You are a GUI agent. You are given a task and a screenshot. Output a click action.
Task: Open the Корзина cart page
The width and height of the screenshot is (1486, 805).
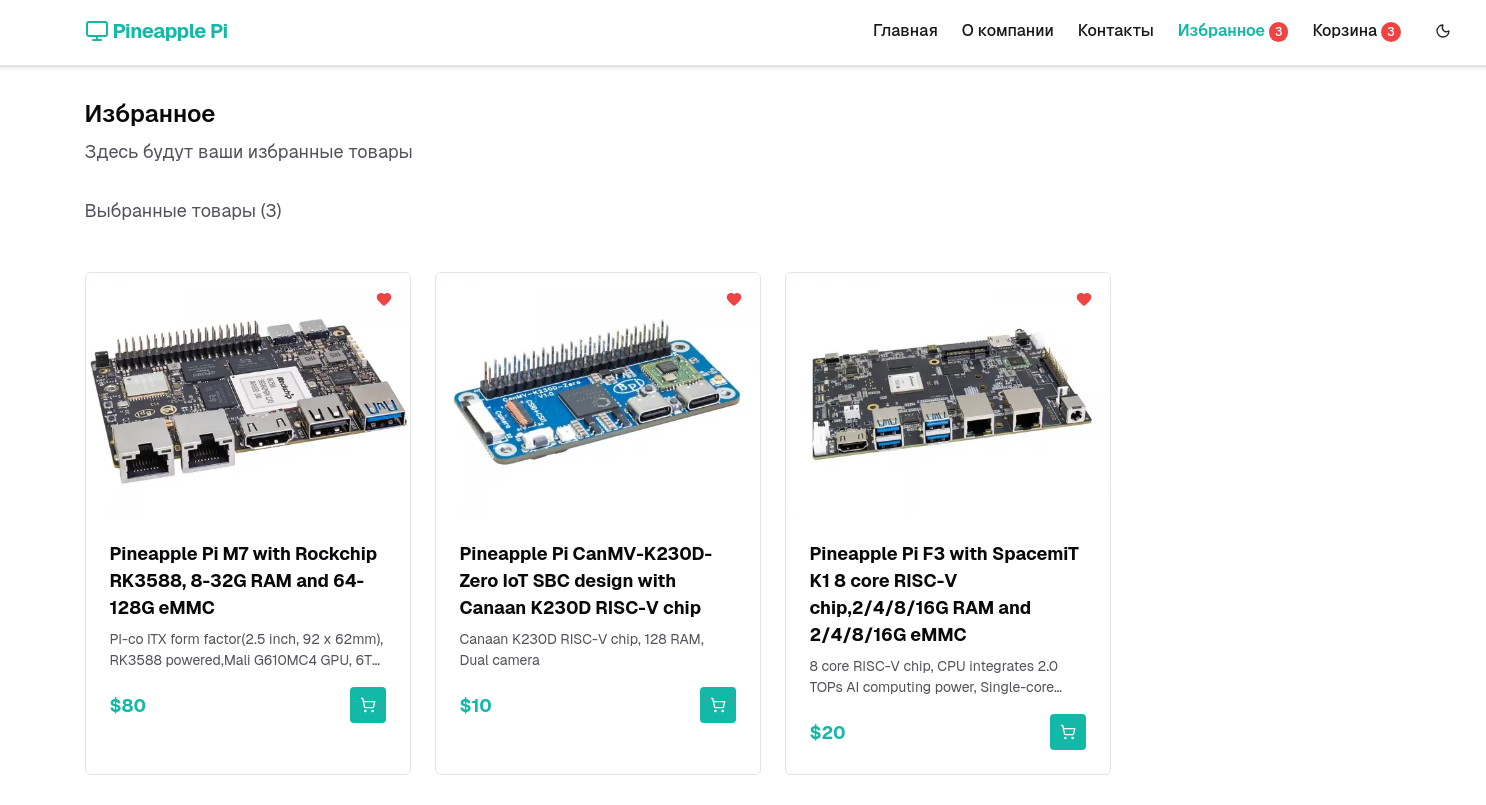(x=1345, y=31)
